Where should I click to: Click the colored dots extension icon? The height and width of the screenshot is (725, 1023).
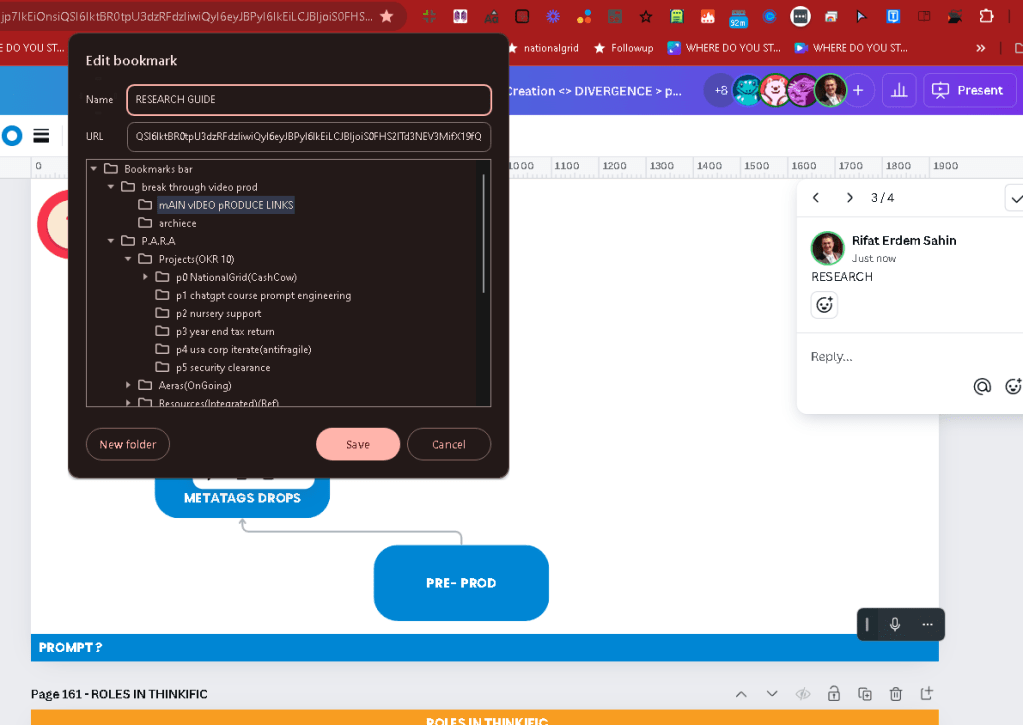(584, 16)
